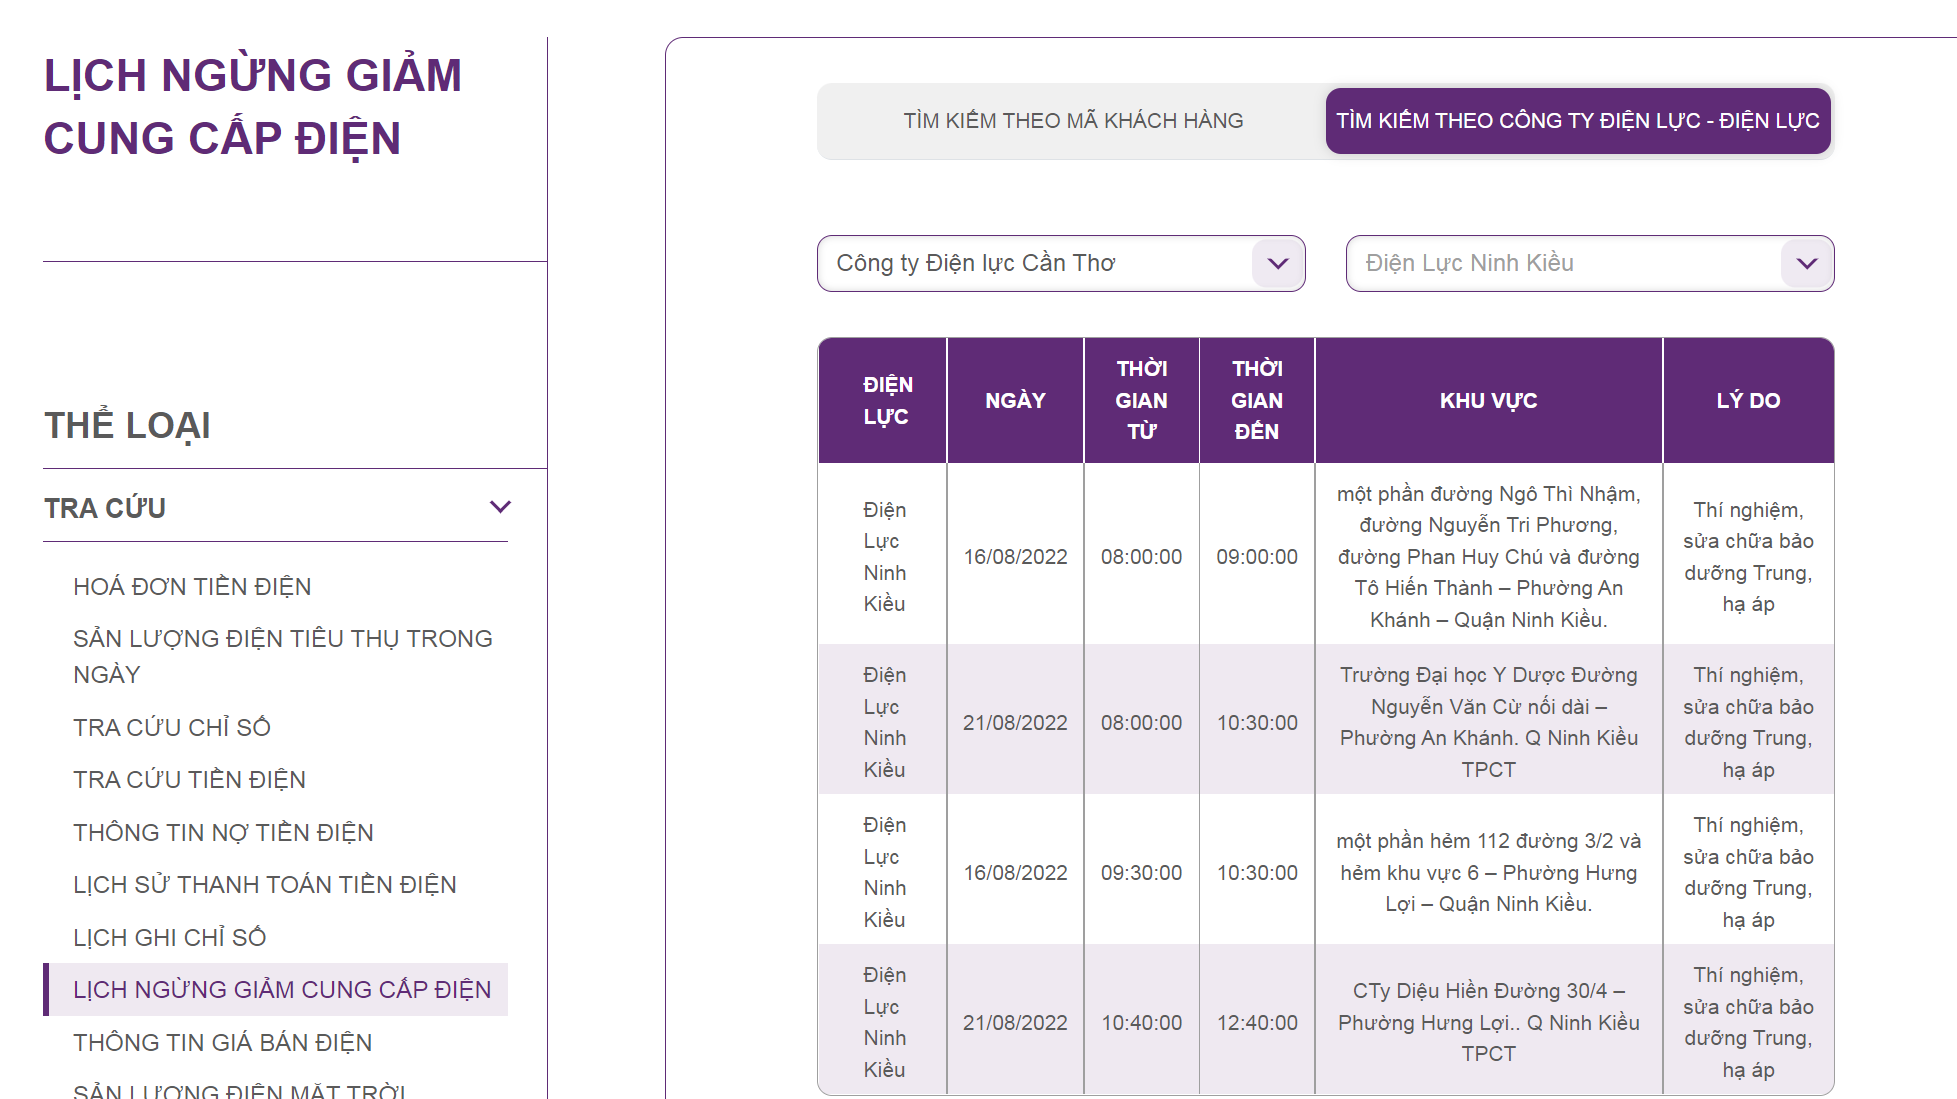Click the LÝ DO column header
Image resolution: width=1957 pixels, height=1099 pixels.
point(1747,400)
